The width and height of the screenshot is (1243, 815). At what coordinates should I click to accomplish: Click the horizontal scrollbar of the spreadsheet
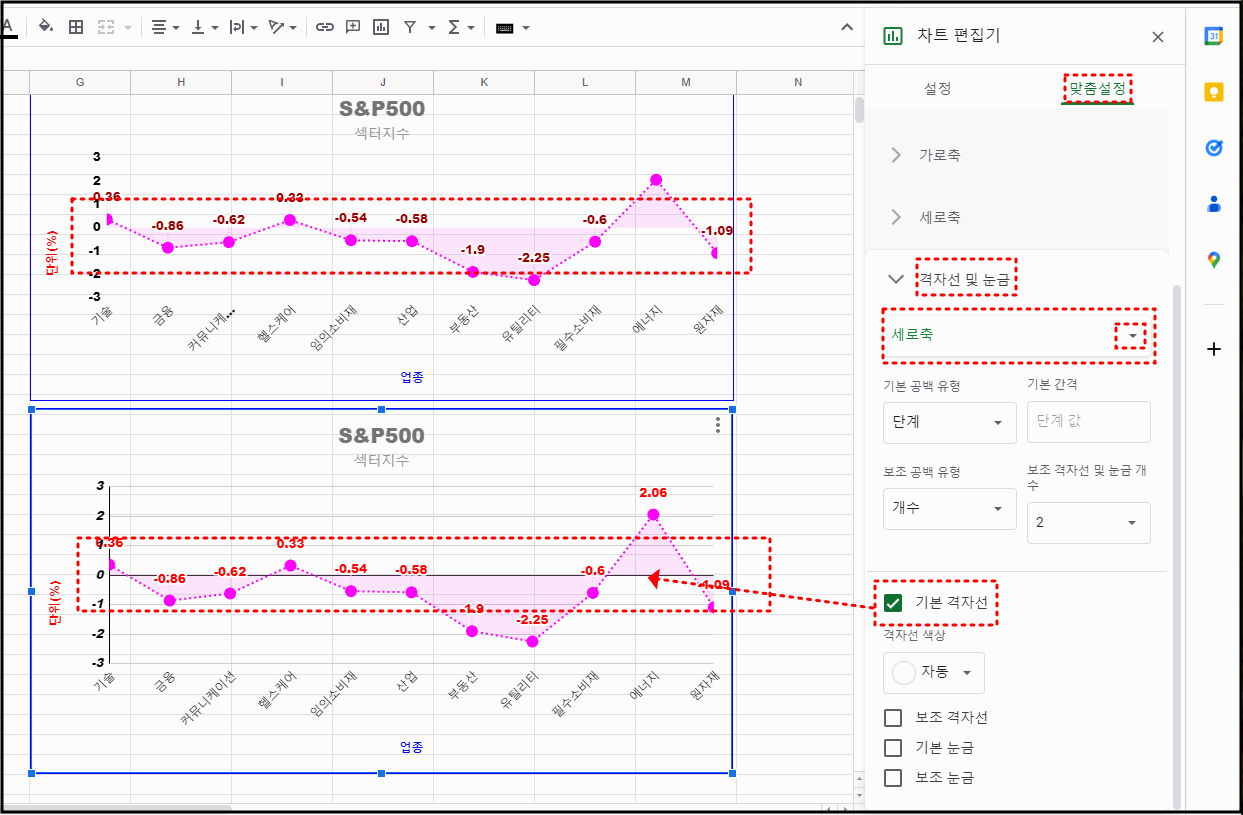pos(116,806)
